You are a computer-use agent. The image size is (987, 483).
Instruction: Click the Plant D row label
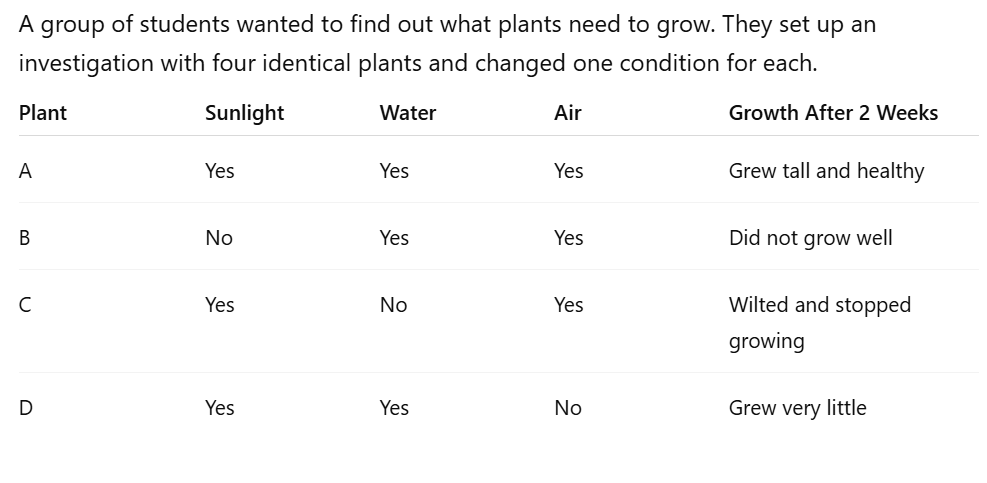coord(26,408)
